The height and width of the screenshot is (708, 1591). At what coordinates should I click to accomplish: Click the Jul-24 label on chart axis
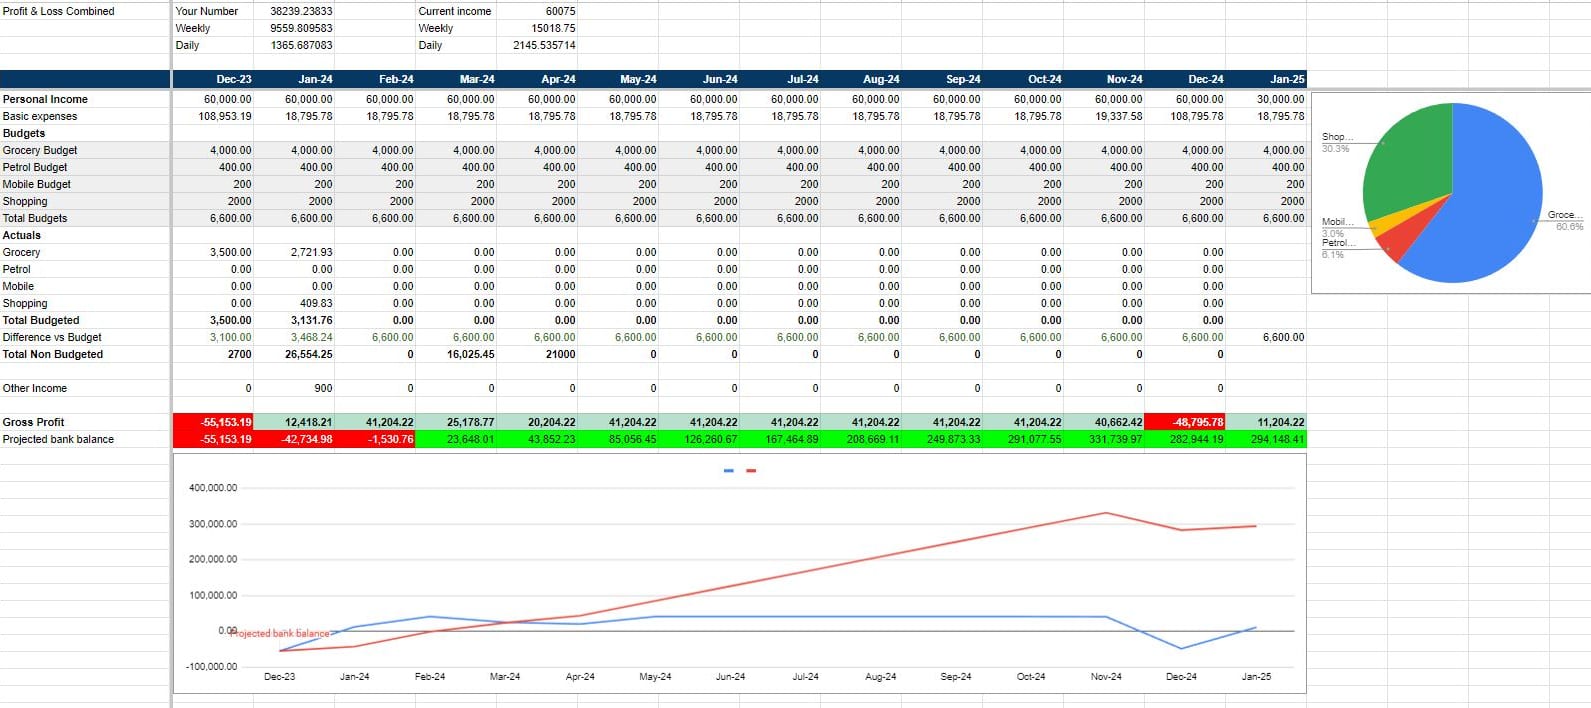point(805,677)
